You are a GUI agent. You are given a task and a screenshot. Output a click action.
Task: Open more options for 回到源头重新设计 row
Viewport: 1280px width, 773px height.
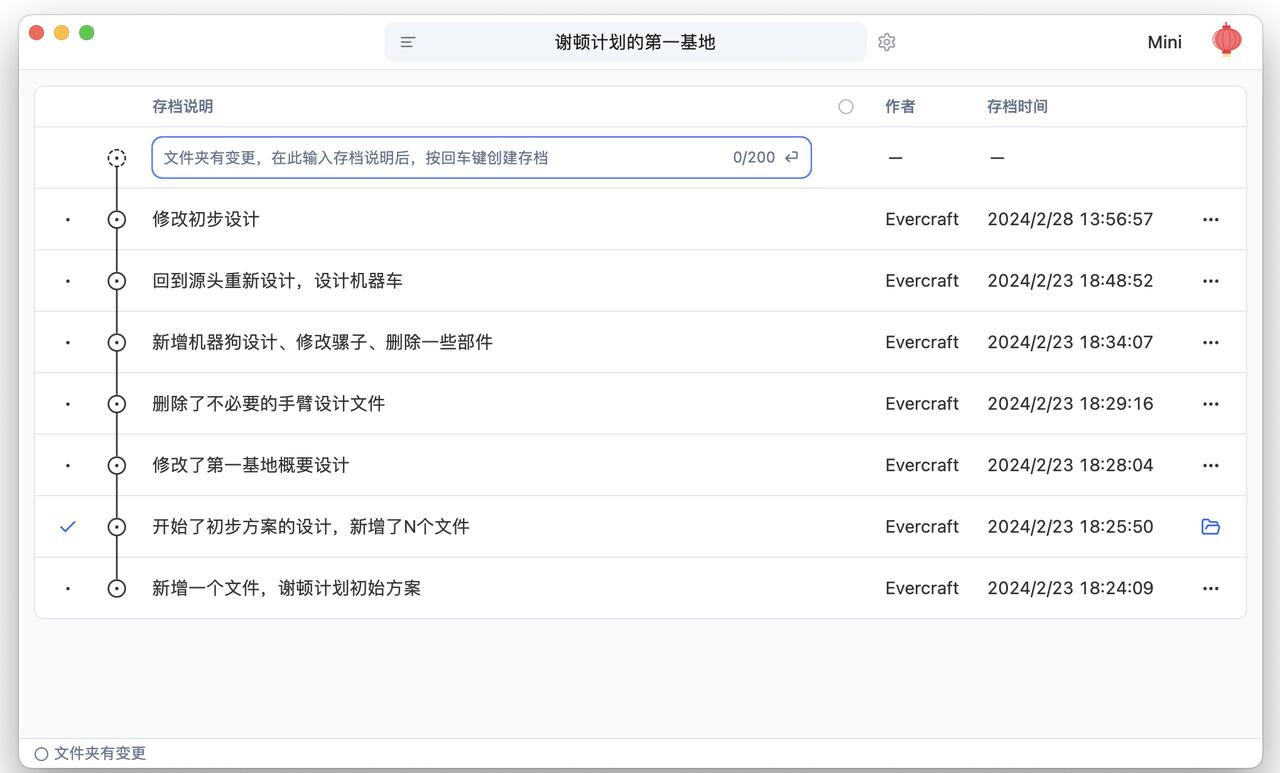pyautogui.click(x=1210, y=281)
